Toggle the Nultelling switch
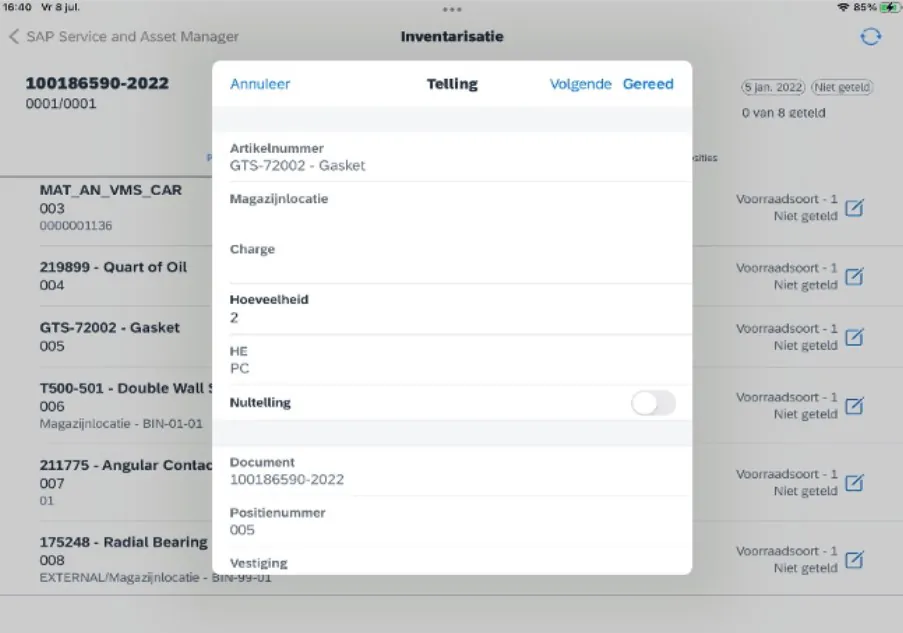 653,403
